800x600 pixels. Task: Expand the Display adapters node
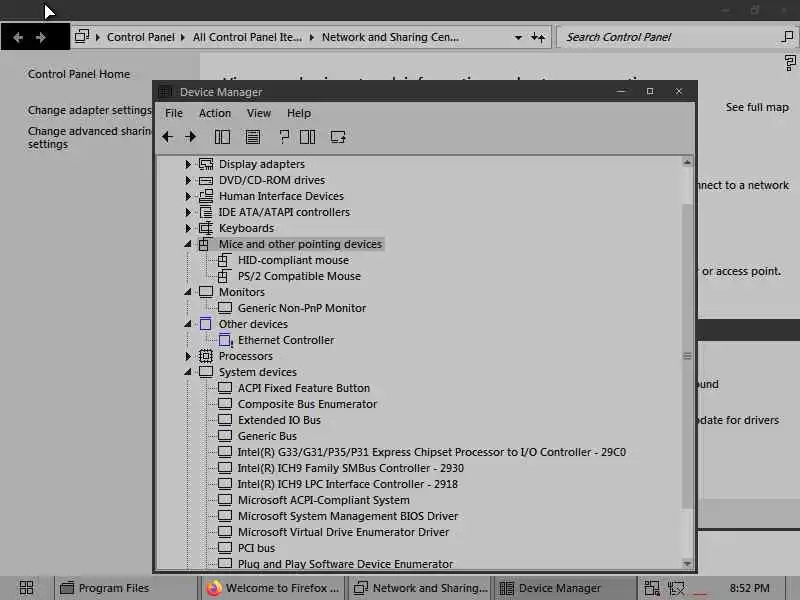pyautogui.click(x=188, y=164)
